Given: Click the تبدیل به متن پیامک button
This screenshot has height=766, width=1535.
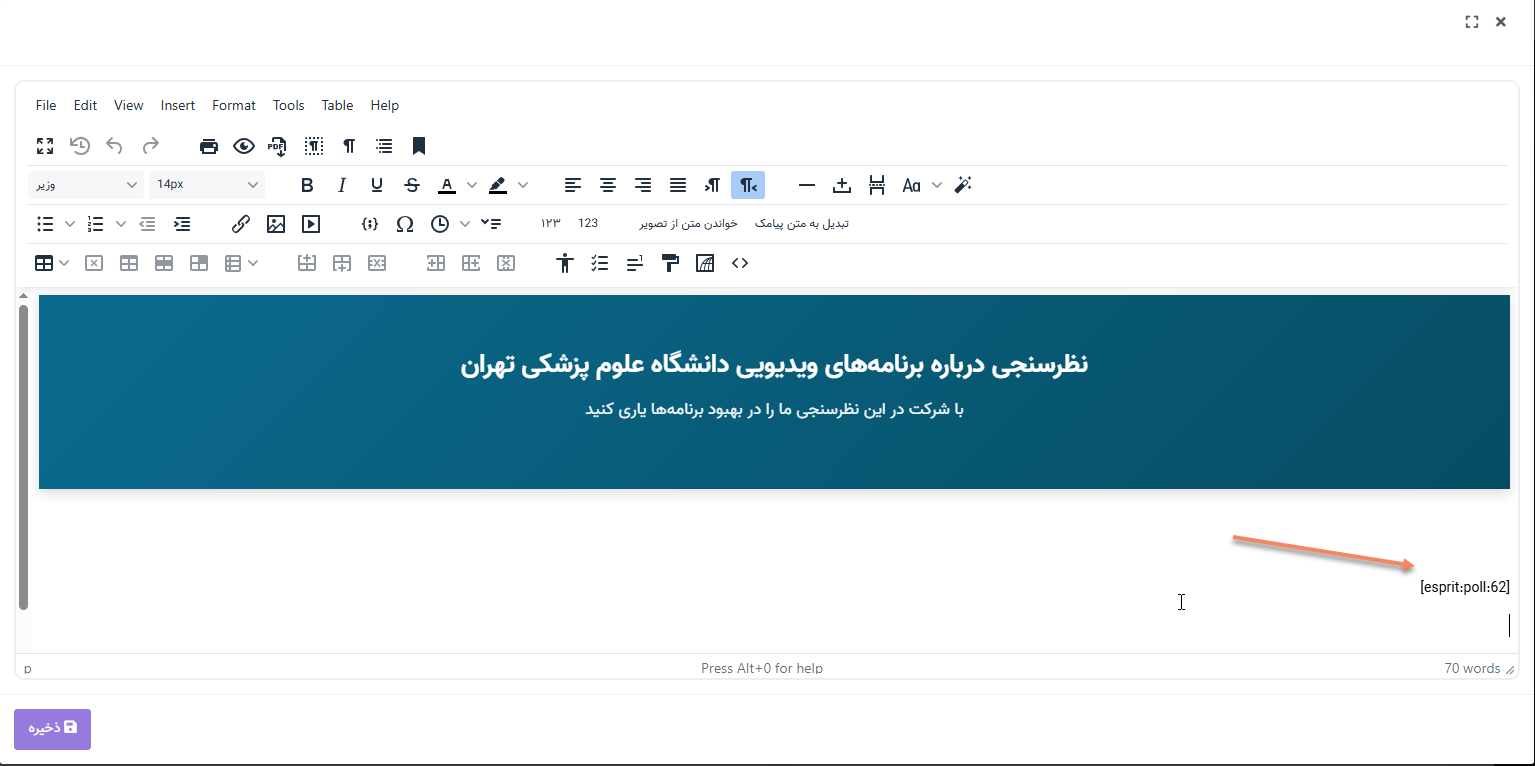Looking at the screenshot, I should click(801, 224).
